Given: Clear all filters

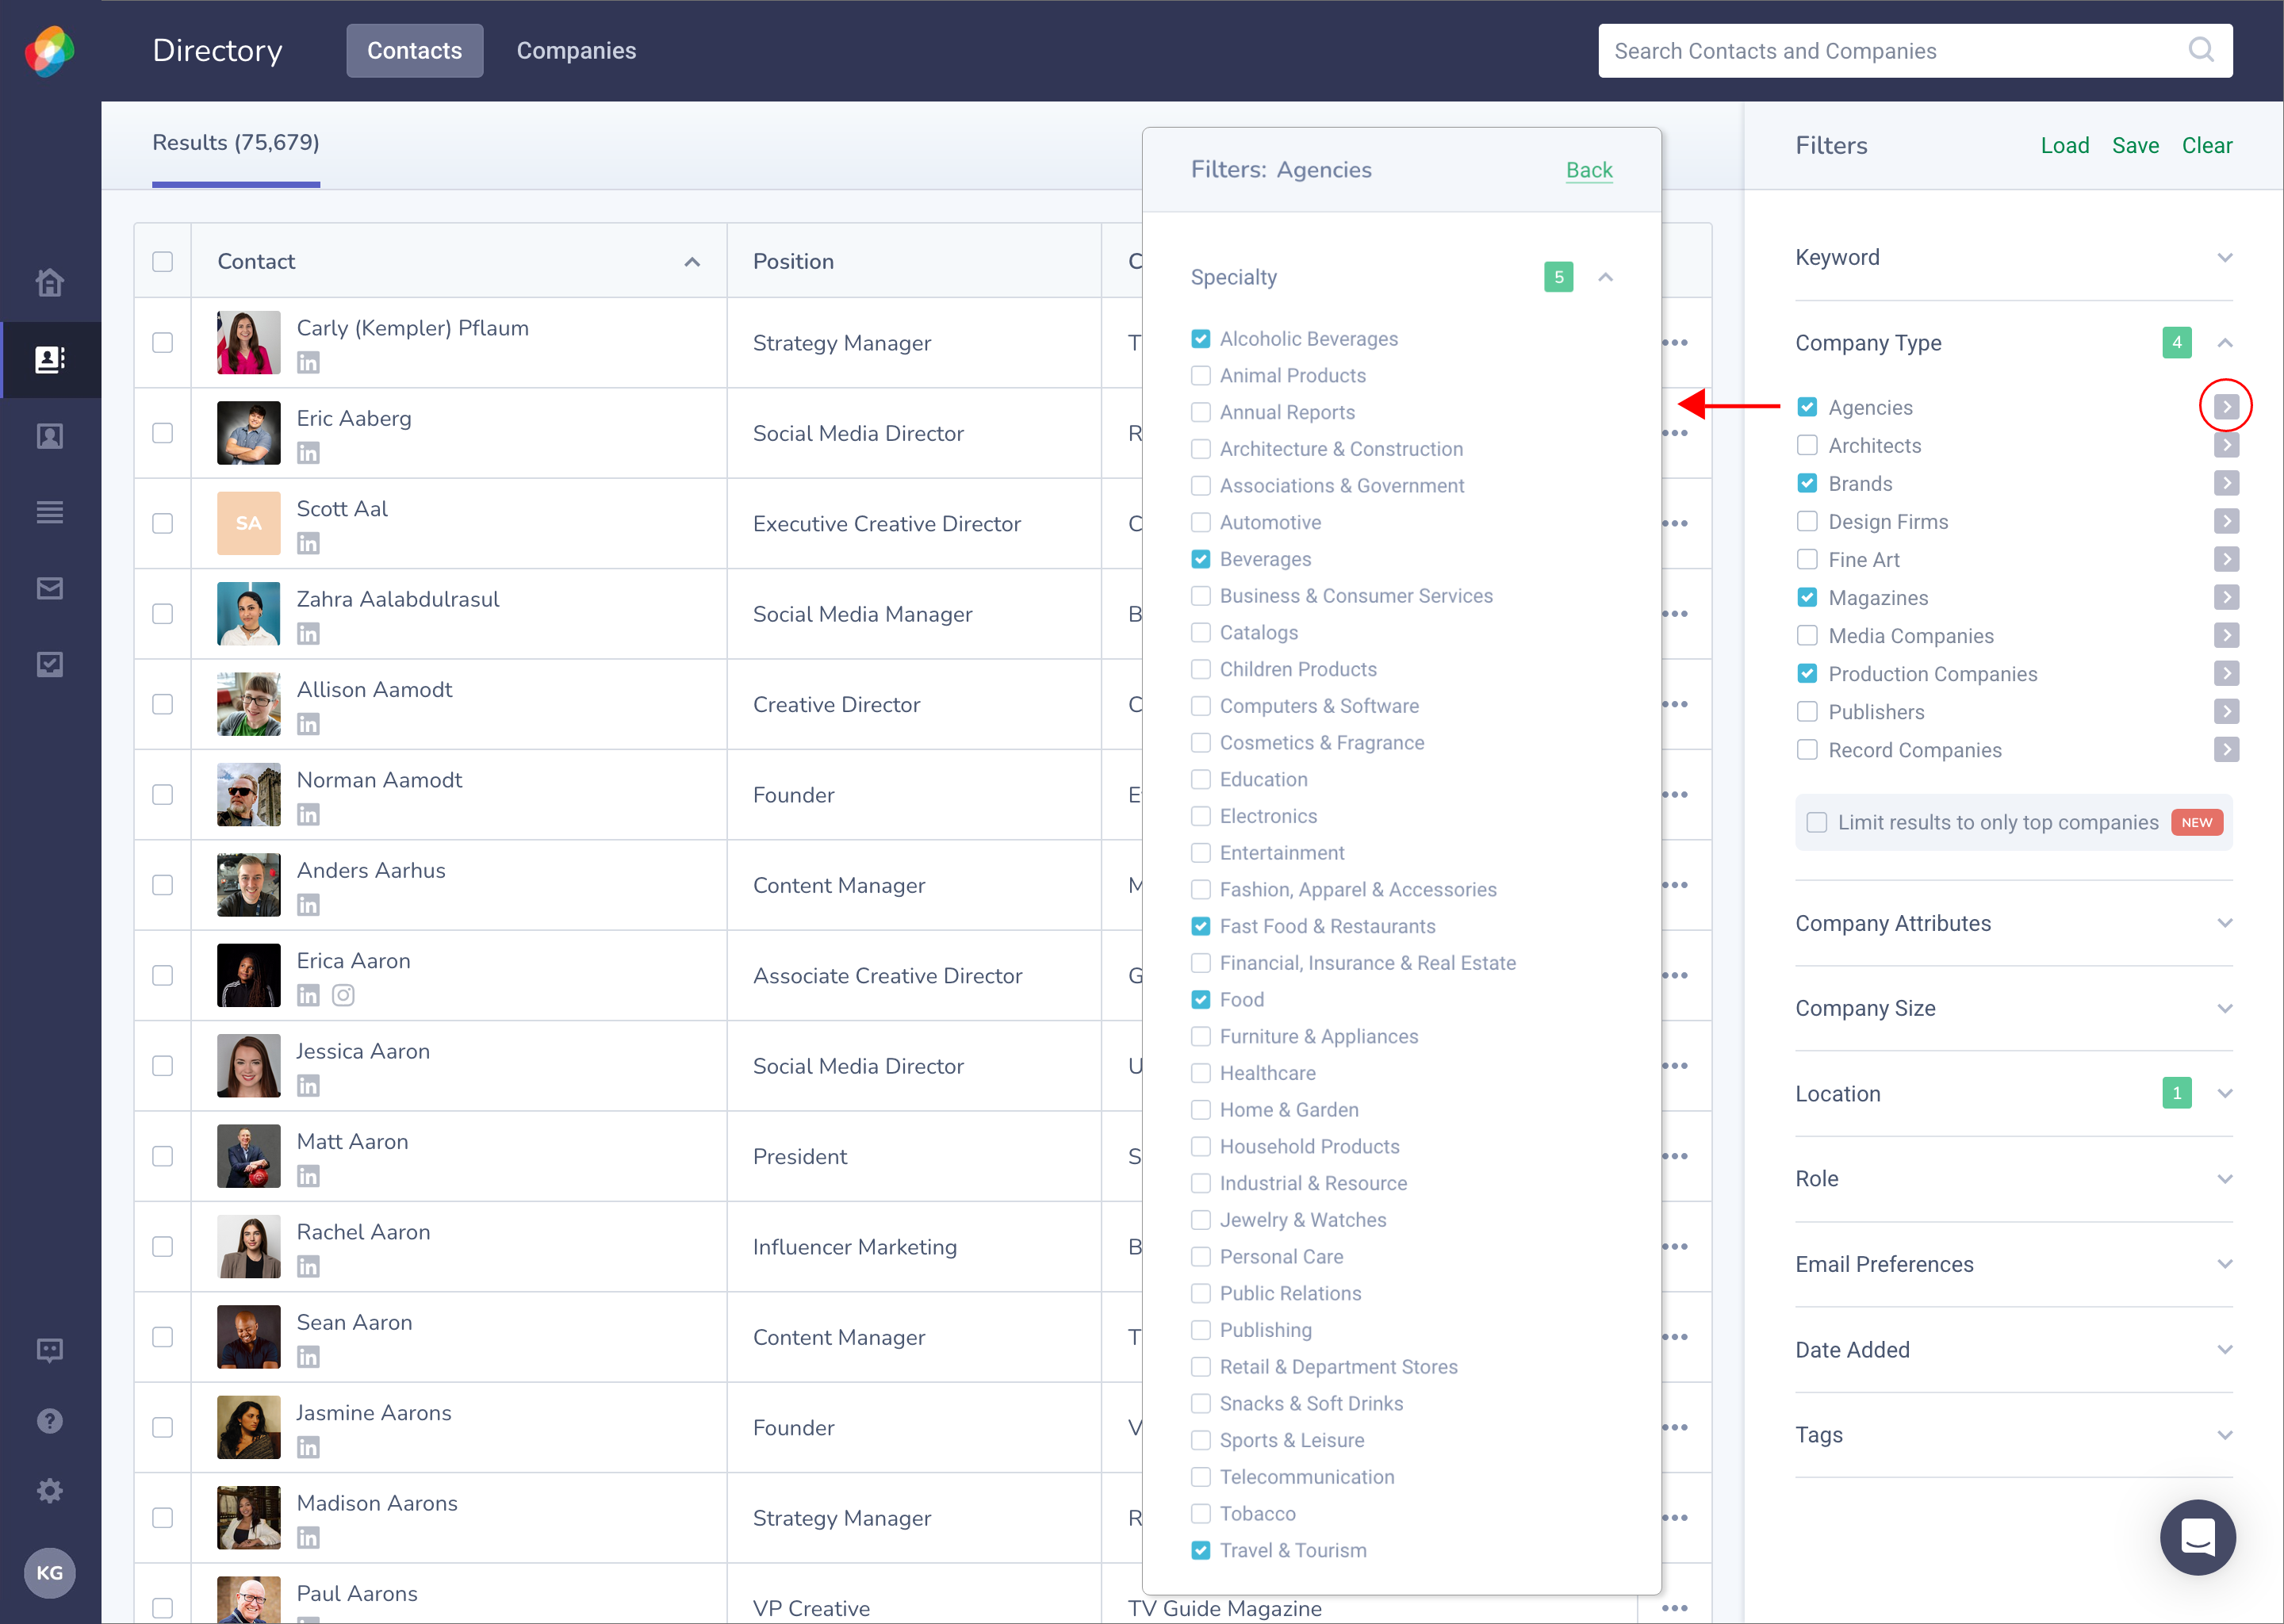Looking at the screenshot, I should point(2207,146).
